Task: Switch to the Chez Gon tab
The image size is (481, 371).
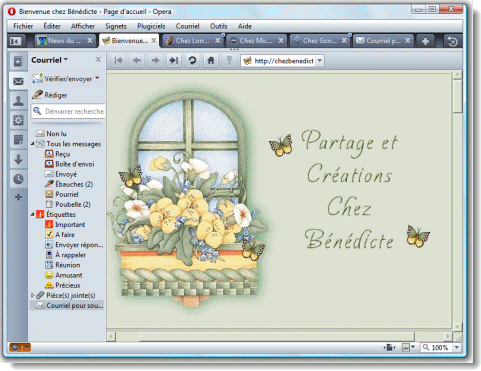Action: coord(320,41)
